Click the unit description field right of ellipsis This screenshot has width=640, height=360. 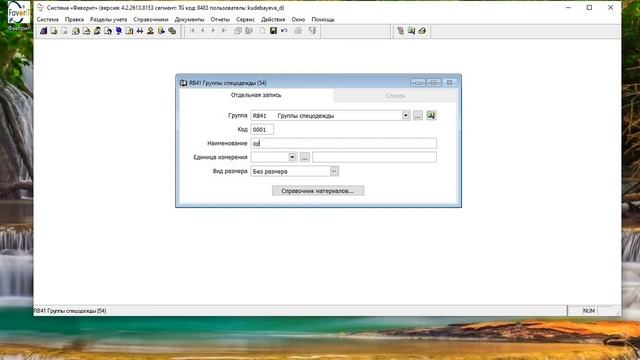tap(374, 157)
